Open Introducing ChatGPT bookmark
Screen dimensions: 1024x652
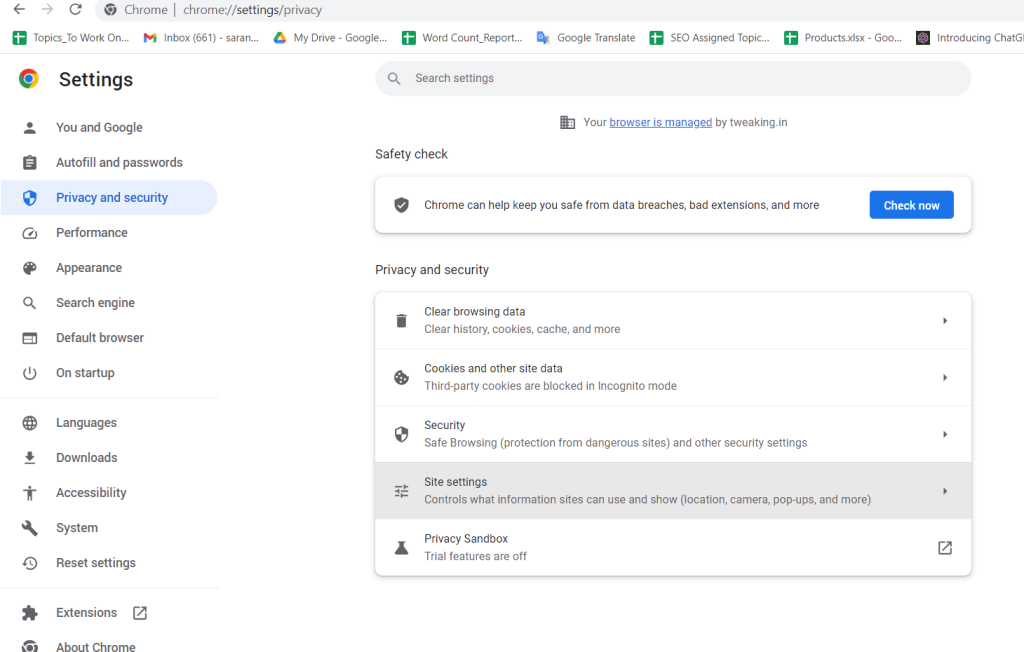(969, 38)
